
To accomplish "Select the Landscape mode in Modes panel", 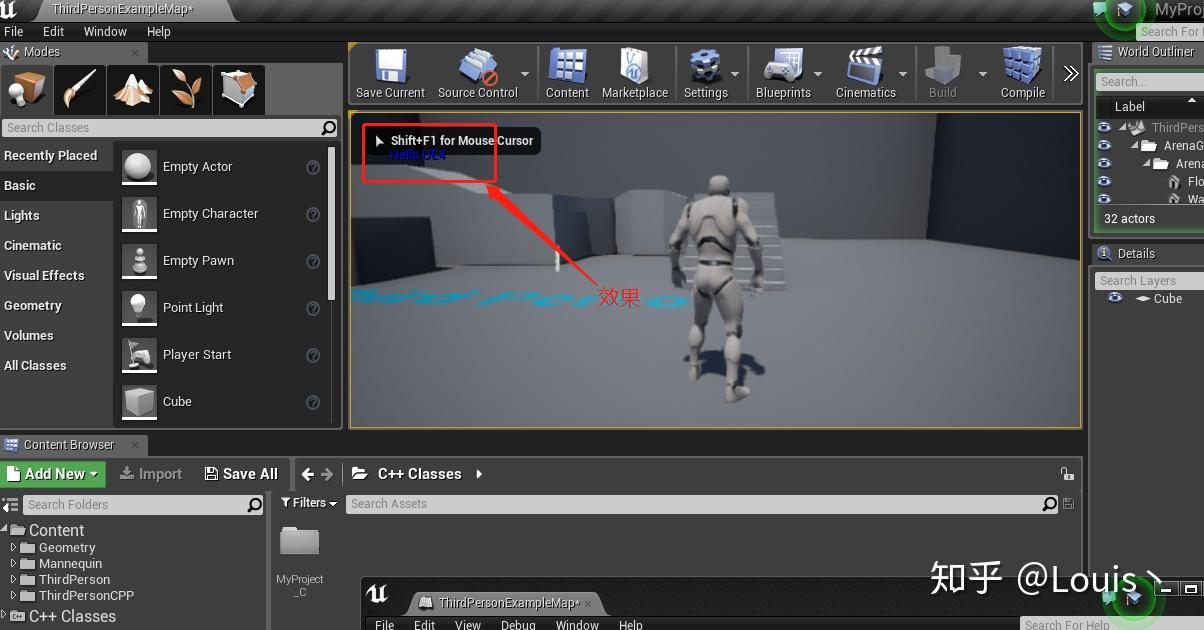I will (133, 89).
